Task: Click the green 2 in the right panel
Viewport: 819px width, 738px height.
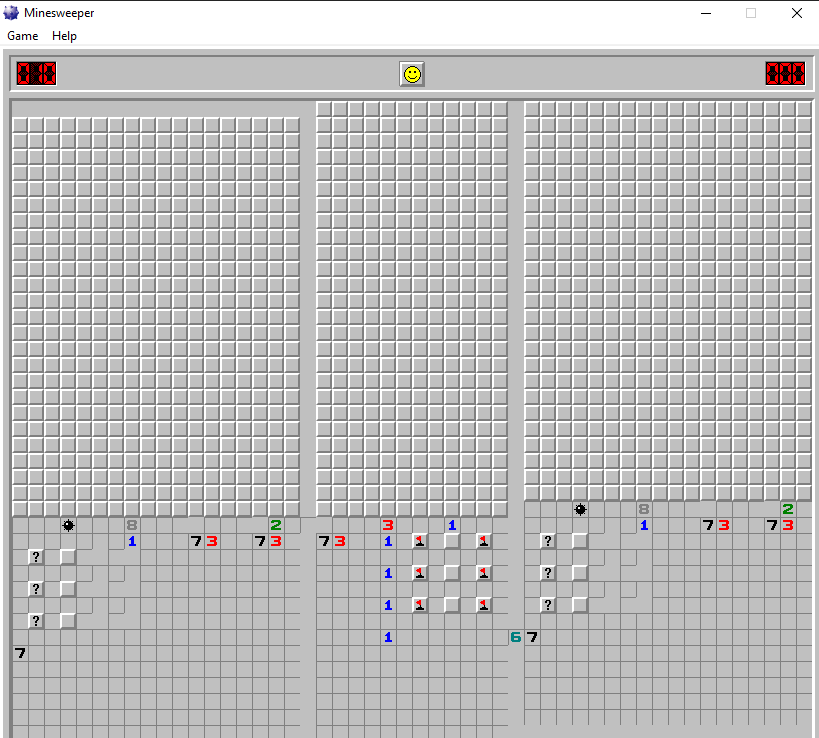Action: [788, 509]
